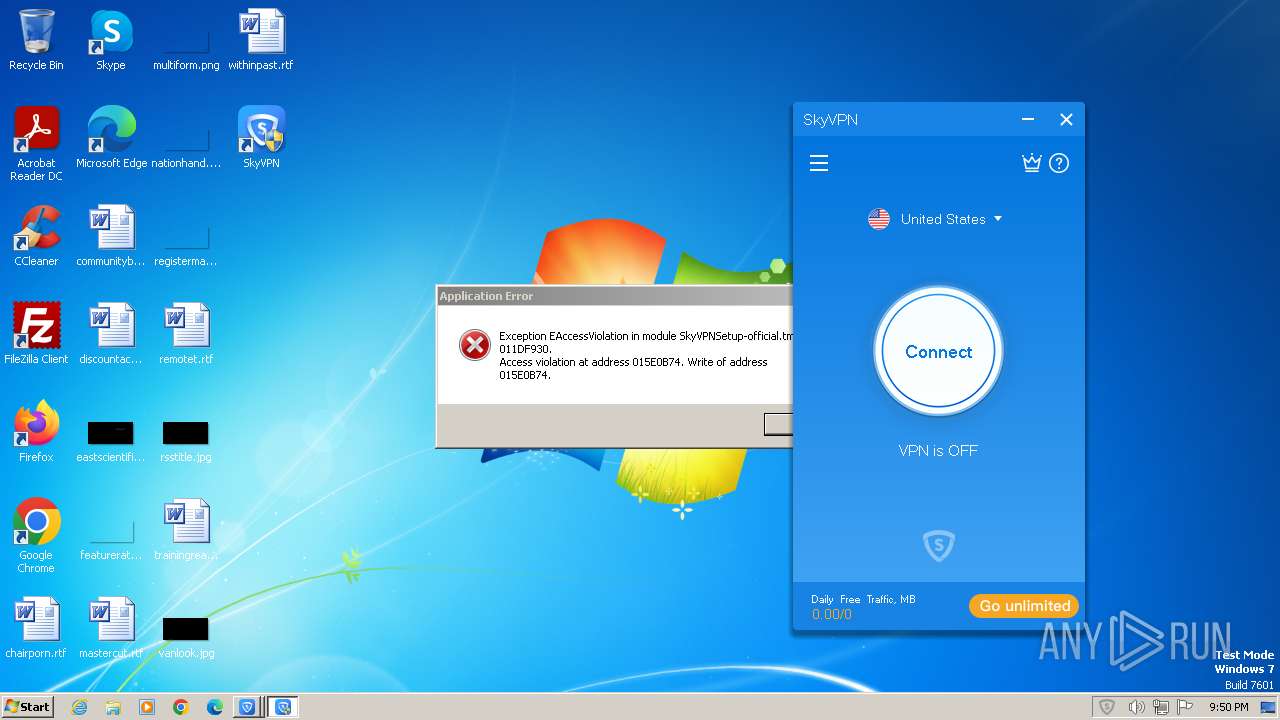Viewport: 1280px width, 720px height.
Task: Click the Application Error title bar
Action: click(x=614, y=296)
